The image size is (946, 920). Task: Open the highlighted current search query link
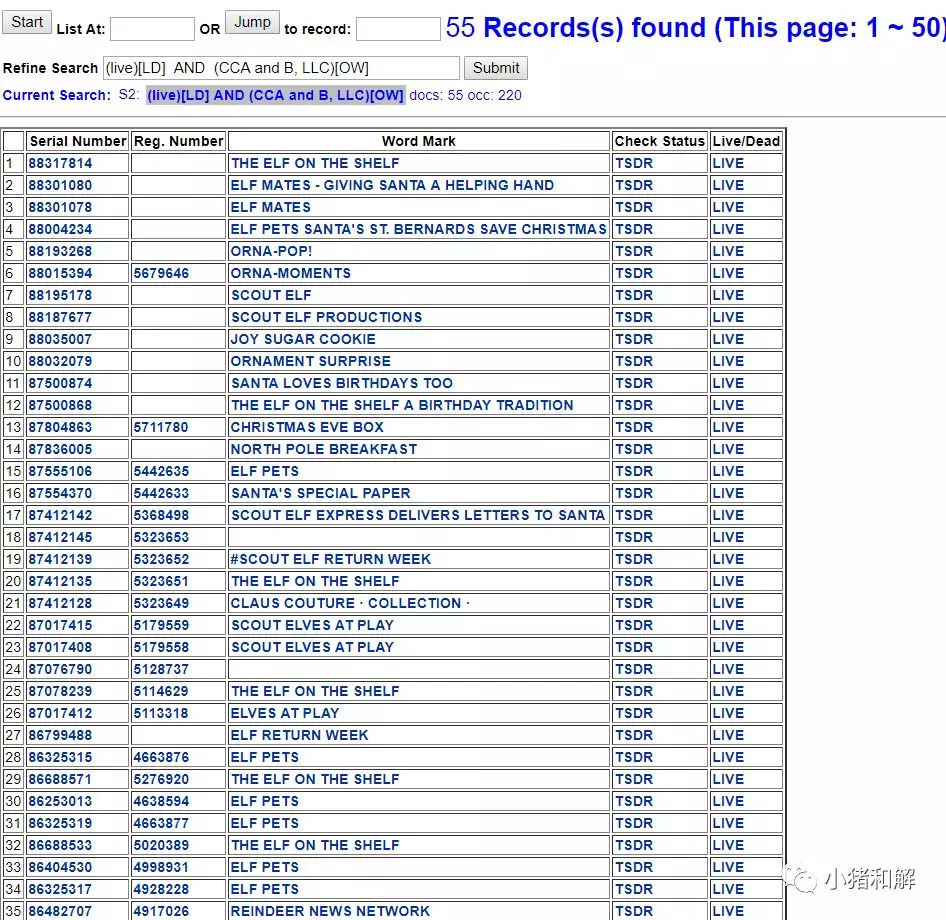pos(276,95)
